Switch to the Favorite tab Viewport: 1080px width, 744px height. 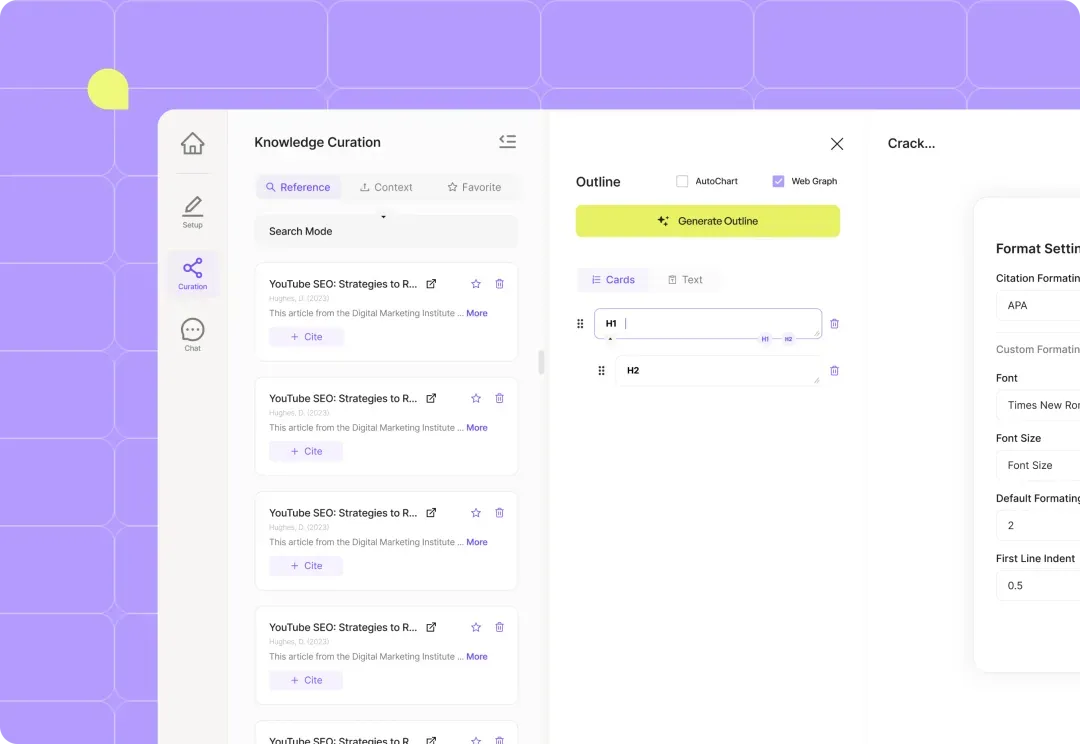pos(474,187)
